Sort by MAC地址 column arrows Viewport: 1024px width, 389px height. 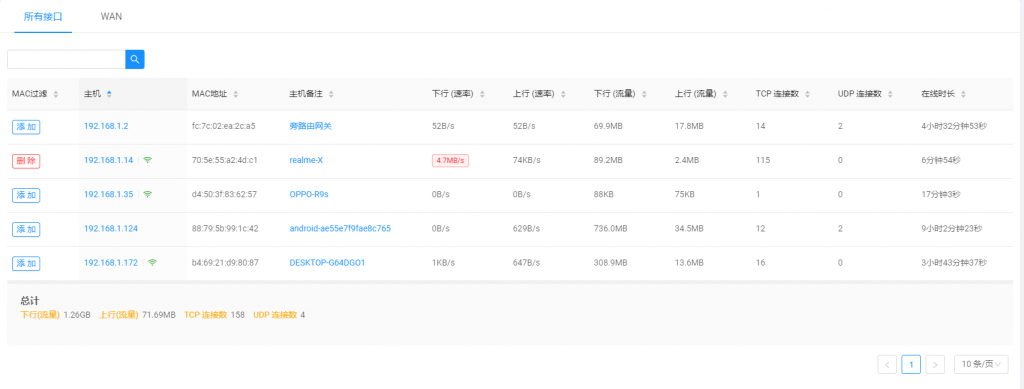pyautogui.click(x=235, y=95)
